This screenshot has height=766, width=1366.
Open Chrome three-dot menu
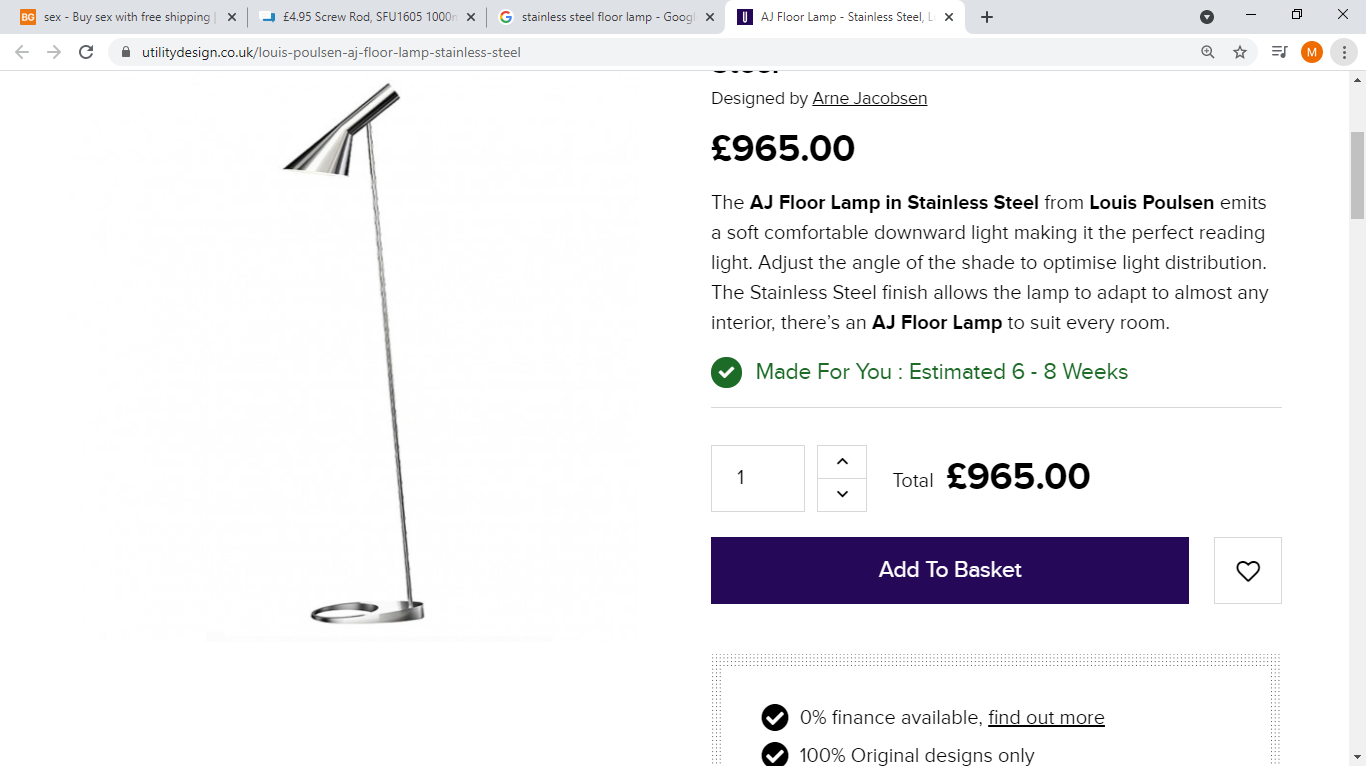click(1344, 52)
